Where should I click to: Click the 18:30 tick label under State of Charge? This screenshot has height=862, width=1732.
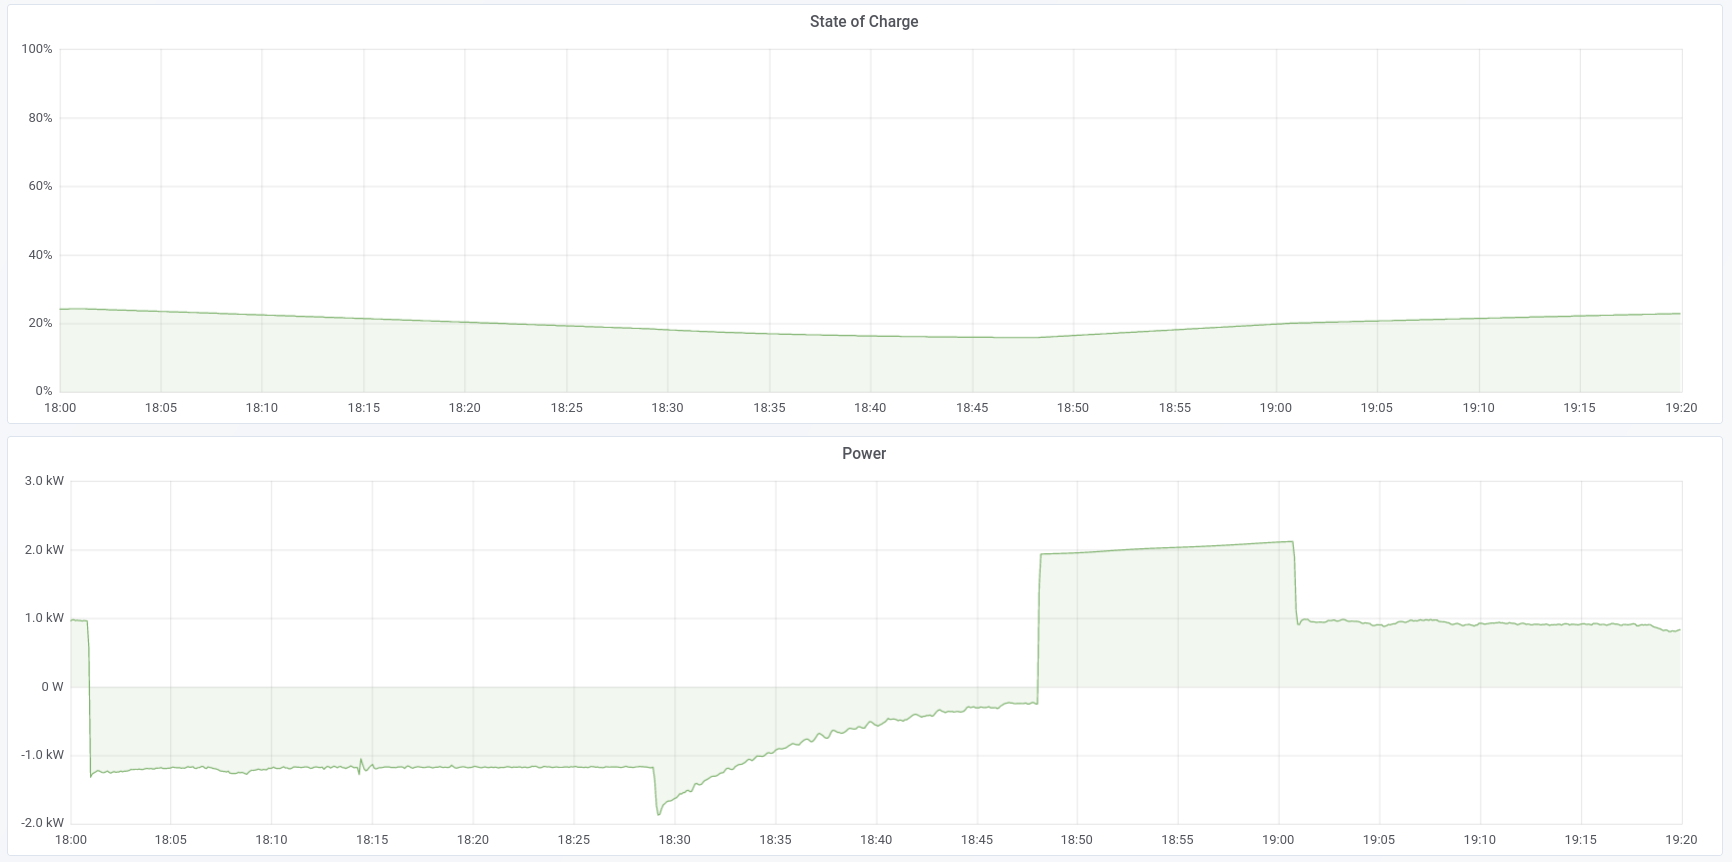point(667,408)
